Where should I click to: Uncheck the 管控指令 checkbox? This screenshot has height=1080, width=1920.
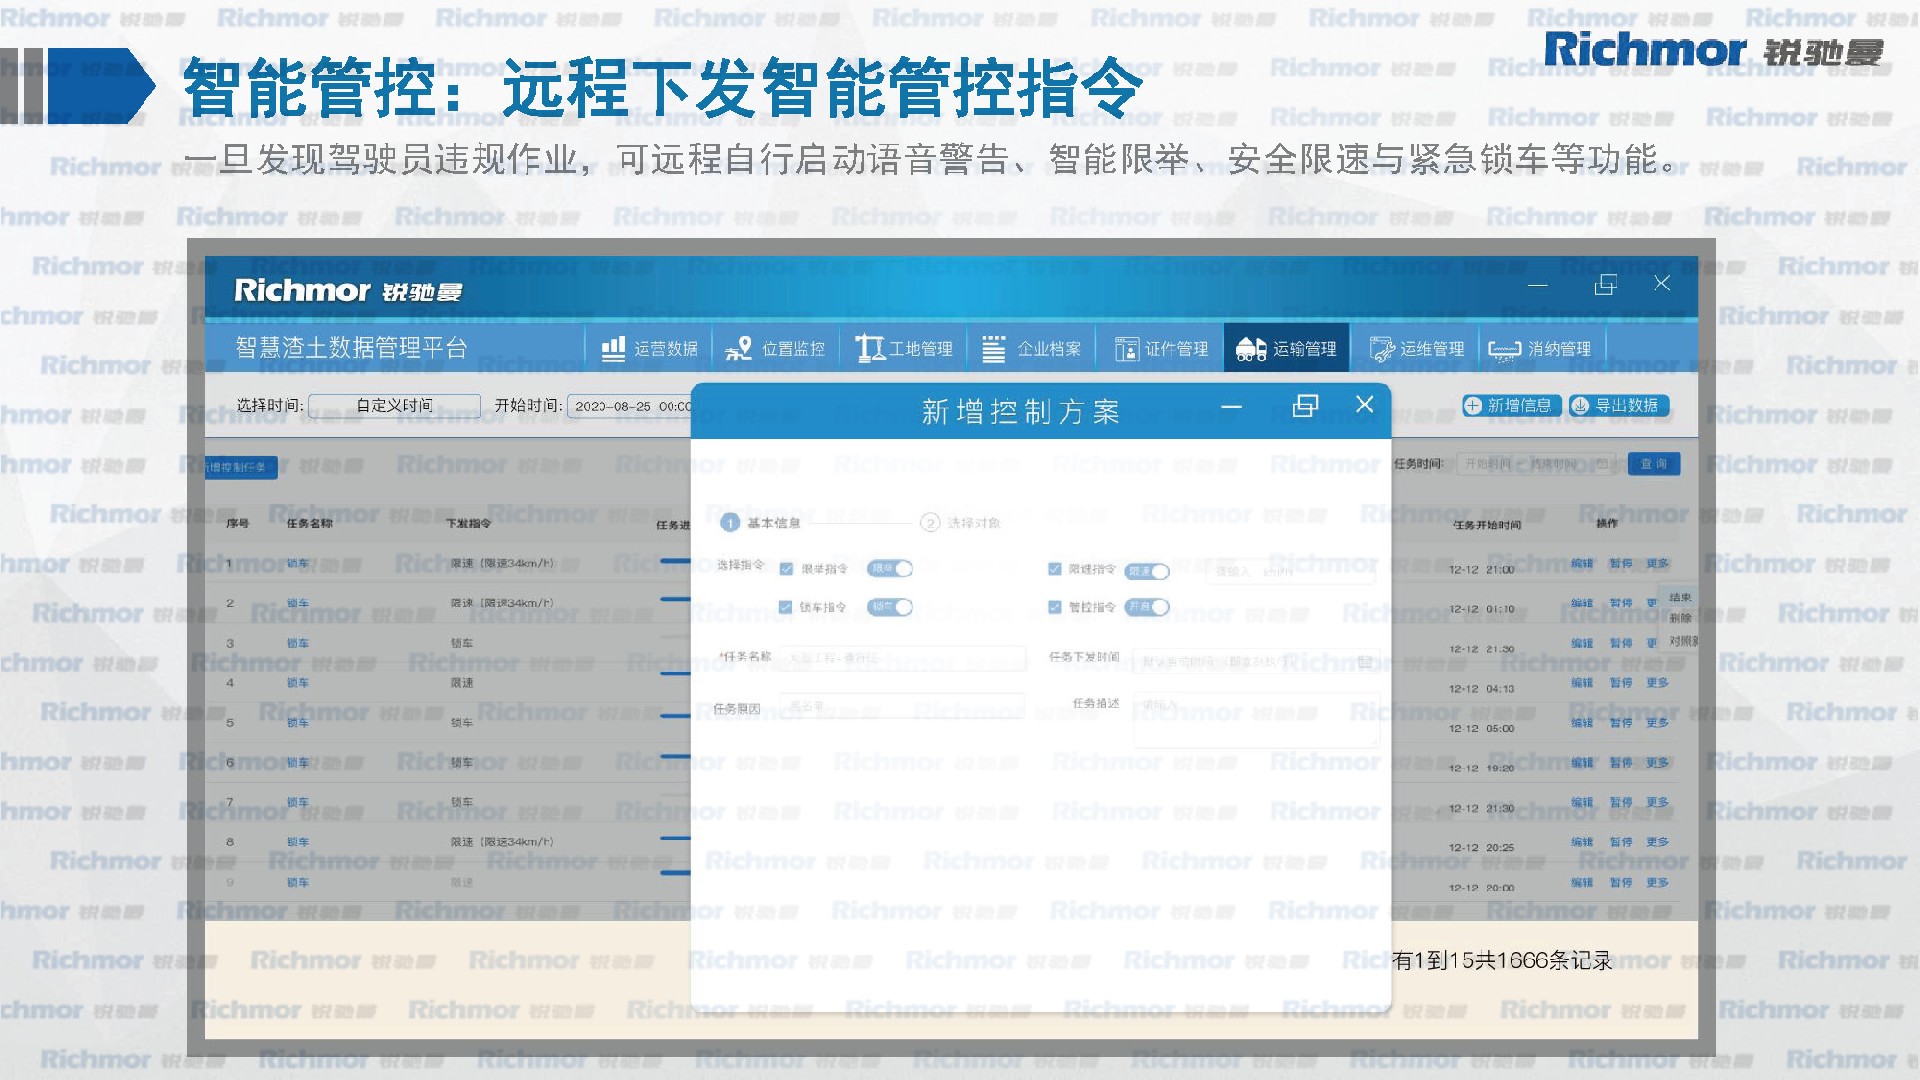pyautogui.click(x=1054, y=607)
